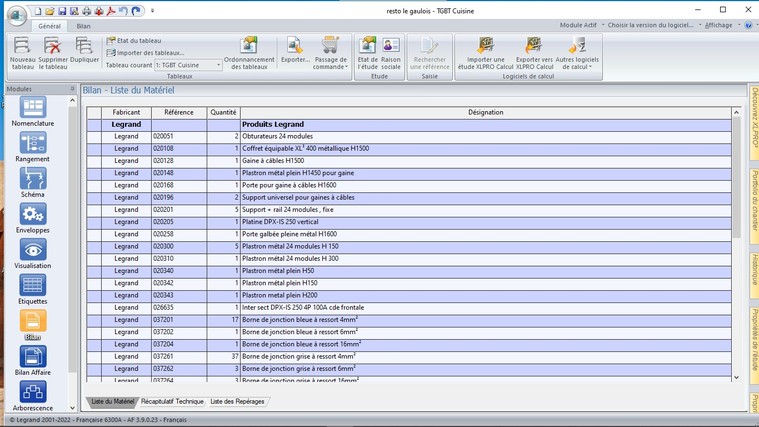Click Importer une étude XLPRO Calcul
The height and width of the screenshot is (427, 759).
coord(485,53)
